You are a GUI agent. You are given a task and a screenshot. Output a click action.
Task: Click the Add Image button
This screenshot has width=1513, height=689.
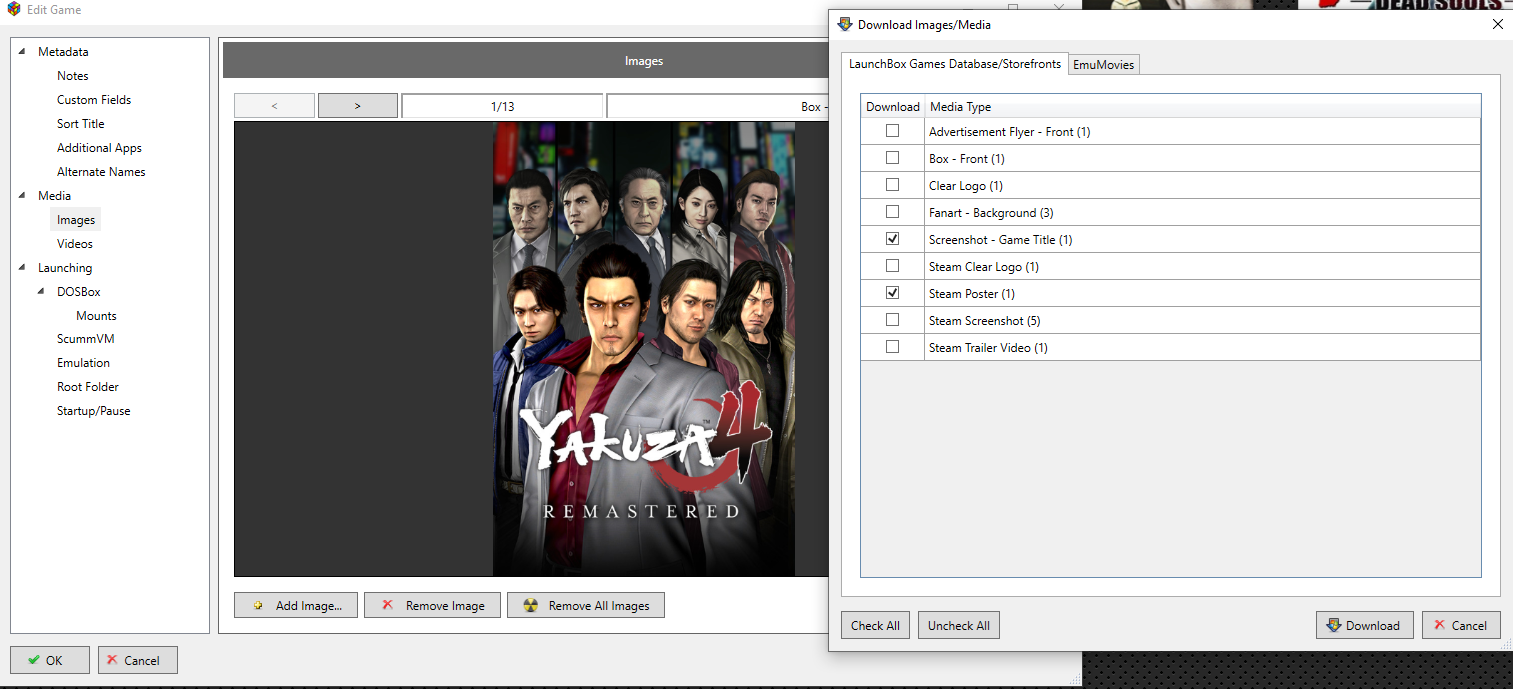296,605
